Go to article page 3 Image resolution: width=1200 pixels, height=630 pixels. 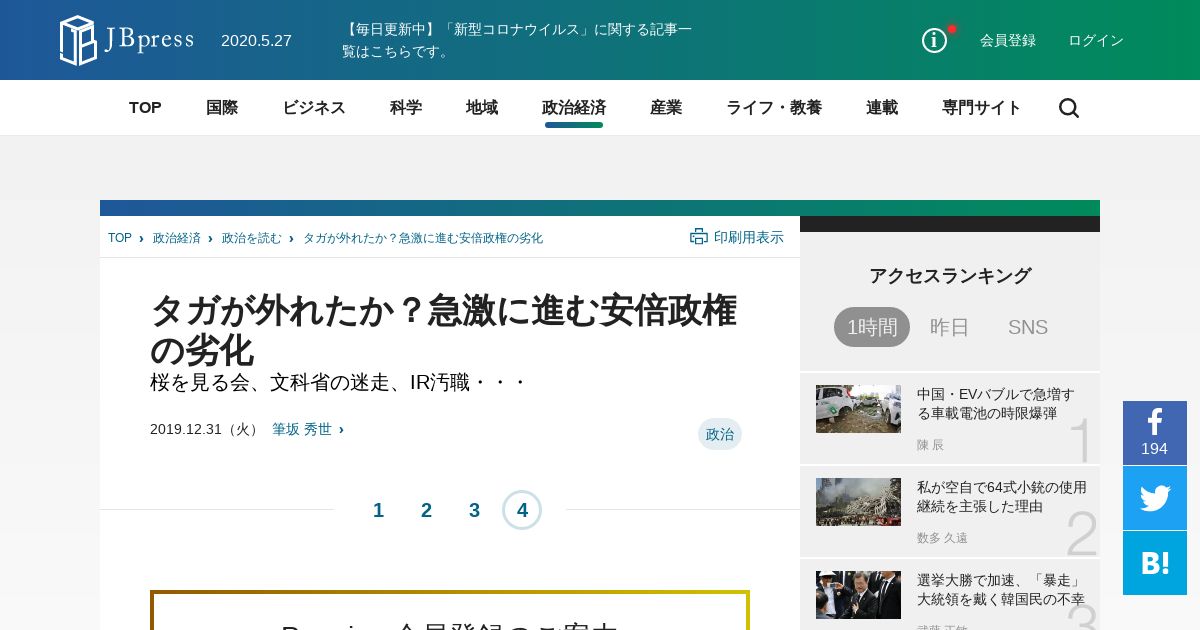point(474,510)
